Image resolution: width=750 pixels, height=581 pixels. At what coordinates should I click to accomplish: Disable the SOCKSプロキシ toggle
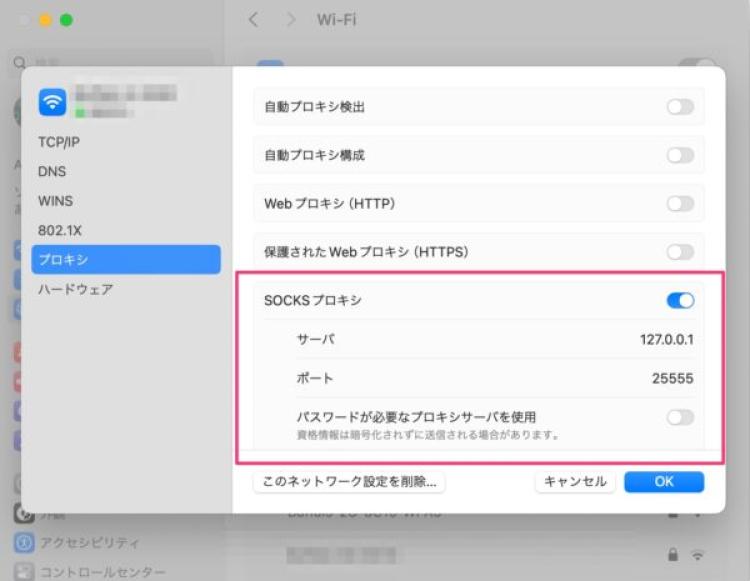pyautogui.click(x=680, y=300)
